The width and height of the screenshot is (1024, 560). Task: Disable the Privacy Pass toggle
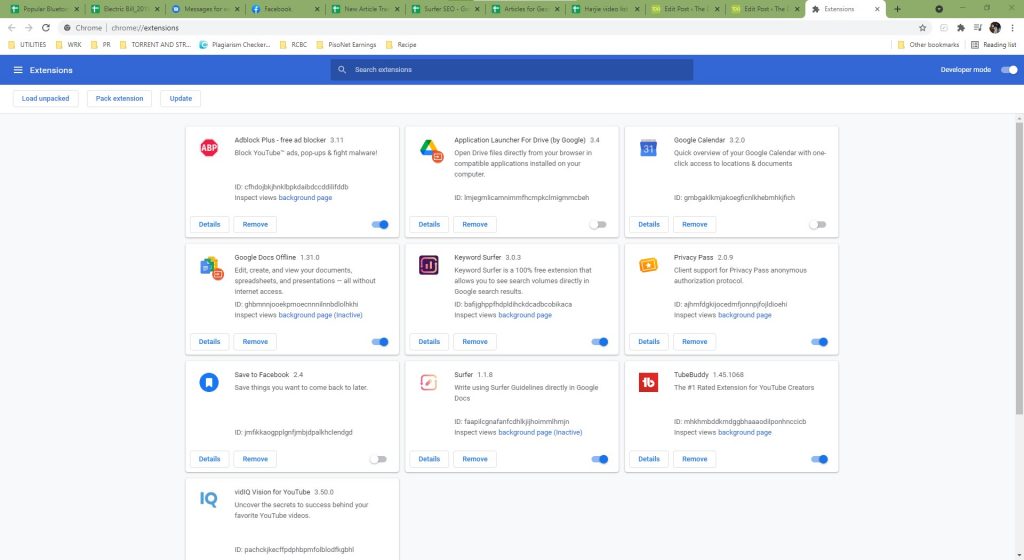[819, 342]
